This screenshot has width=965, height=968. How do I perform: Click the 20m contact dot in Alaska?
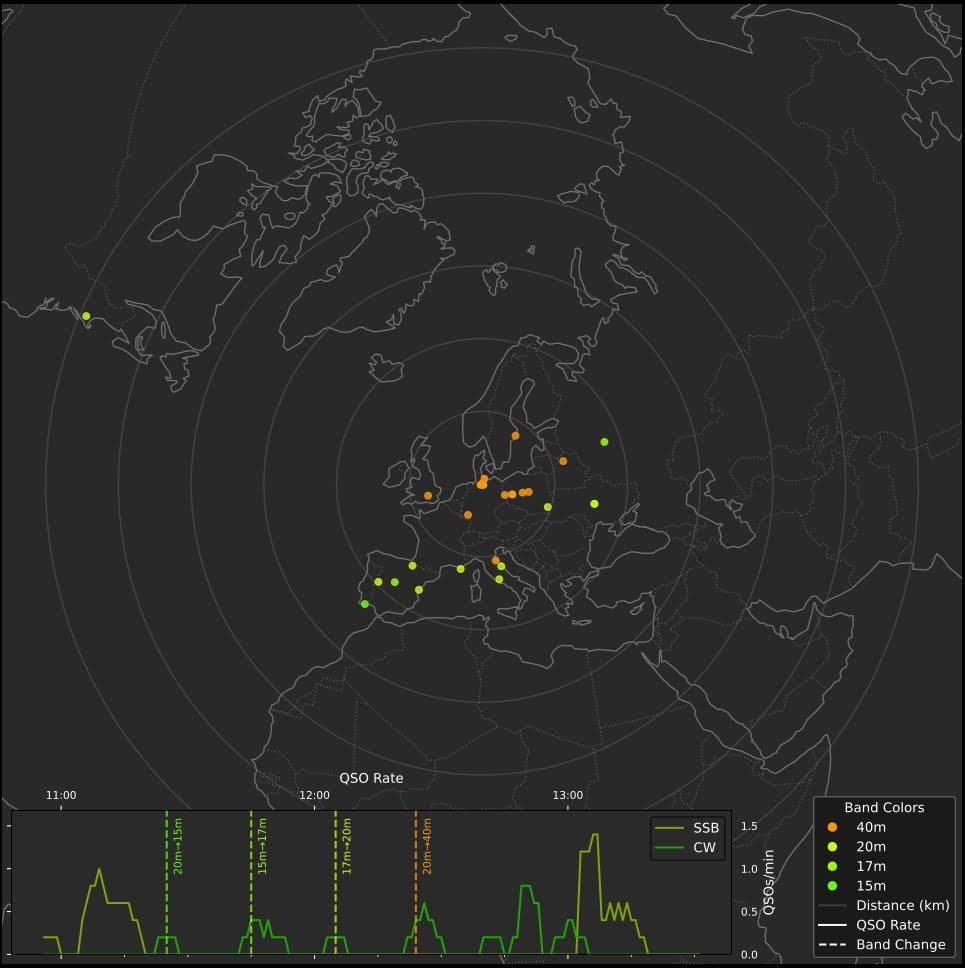[86, 316]
